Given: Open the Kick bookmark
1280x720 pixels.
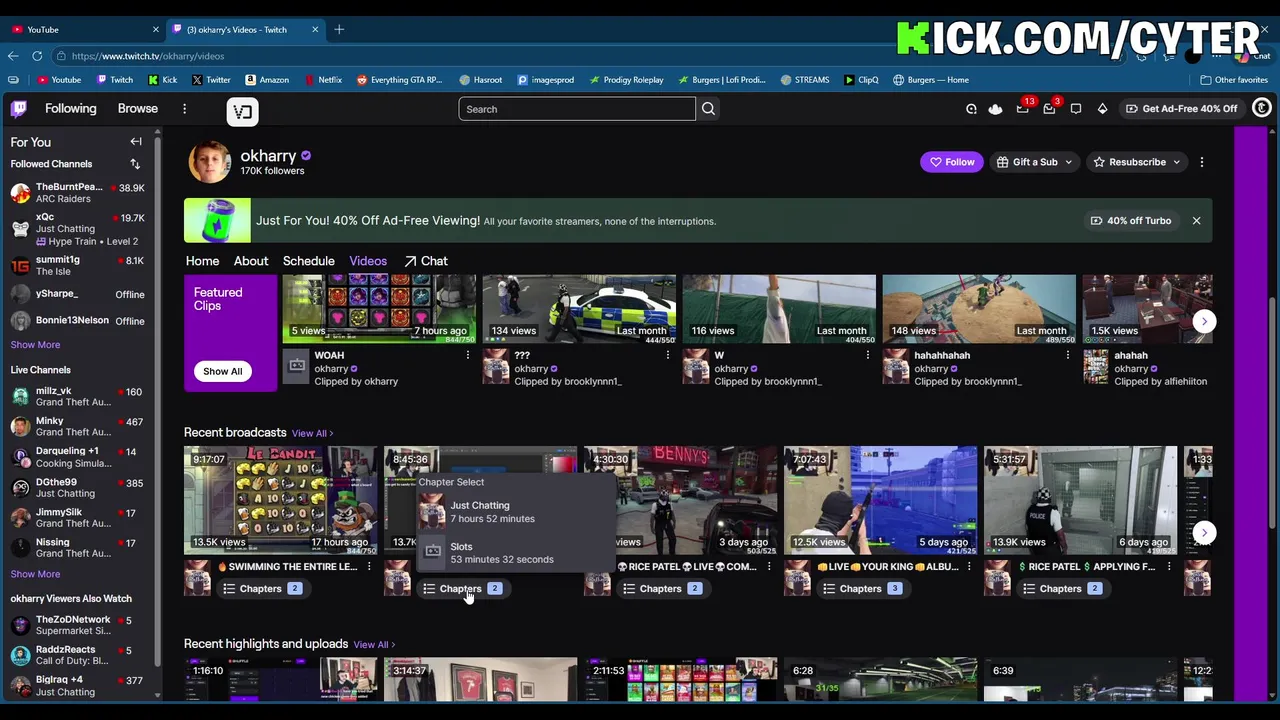Looking at the screenshot, I should [x=162, y=80].
